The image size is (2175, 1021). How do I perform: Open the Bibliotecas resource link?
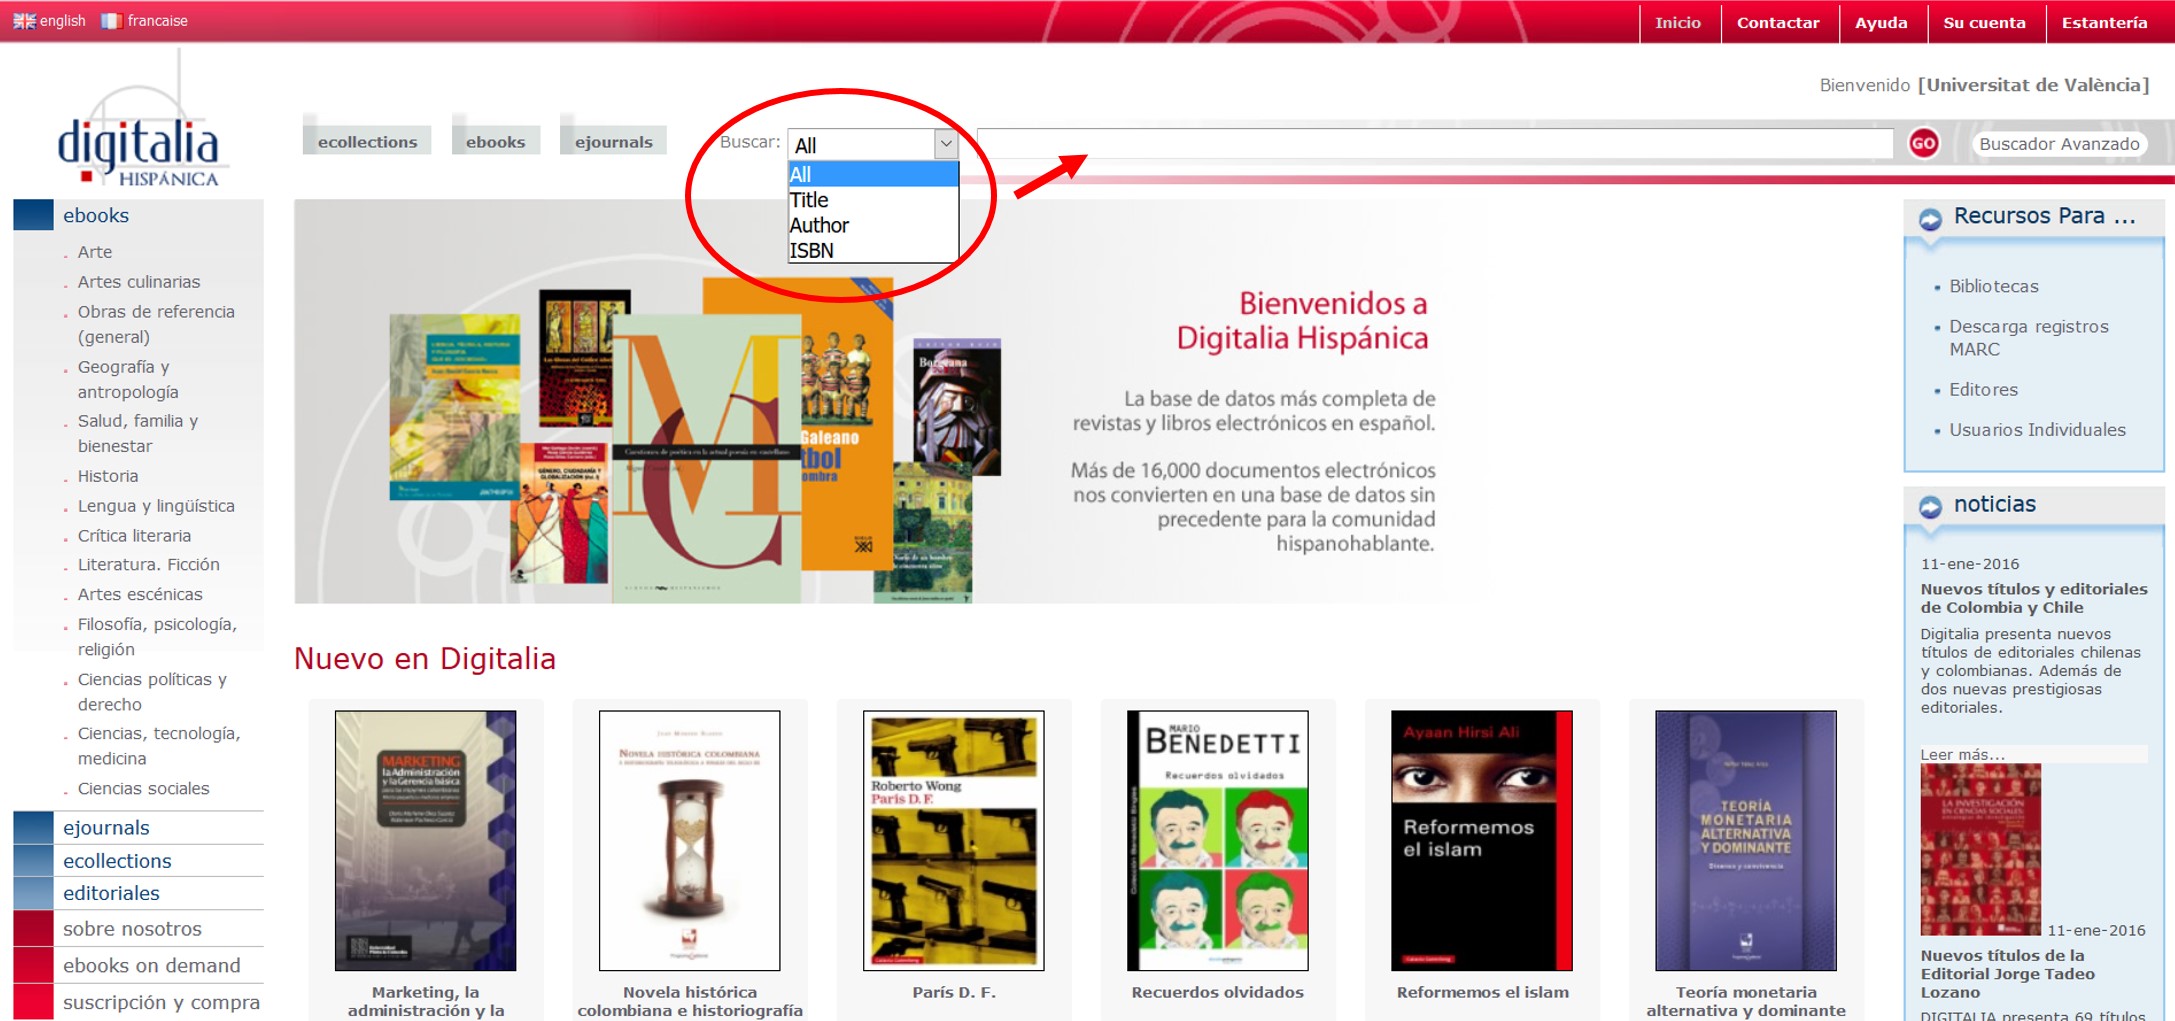point(1993,286)
